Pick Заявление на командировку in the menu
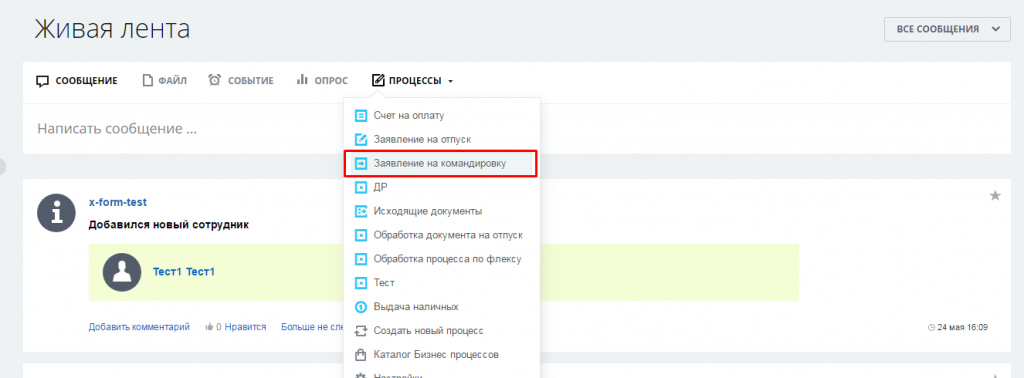1024x378 pixels. point(441,163)
